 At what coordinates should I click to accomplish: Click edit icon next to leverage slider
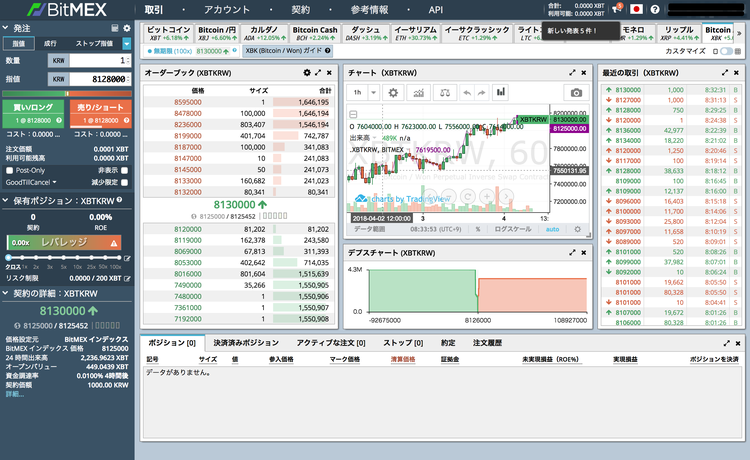(x=127, y=259)
